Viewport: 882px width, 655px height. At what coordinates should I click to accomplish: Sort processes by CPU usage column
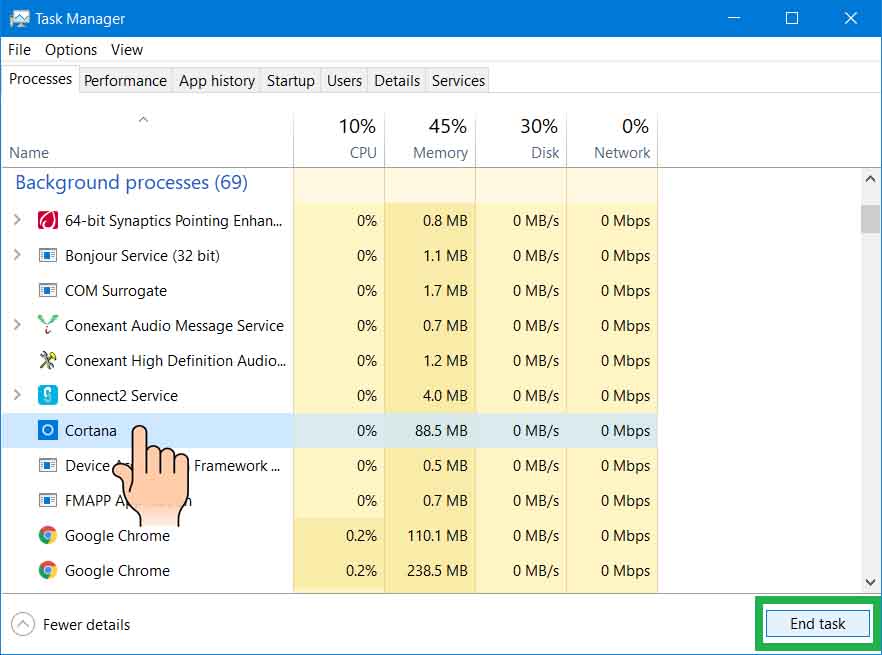tap(339, 140)
